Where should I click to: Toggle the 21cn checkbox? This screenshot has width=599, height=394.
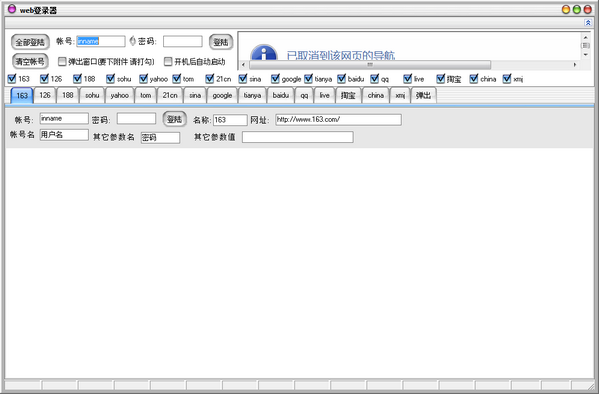209,79
